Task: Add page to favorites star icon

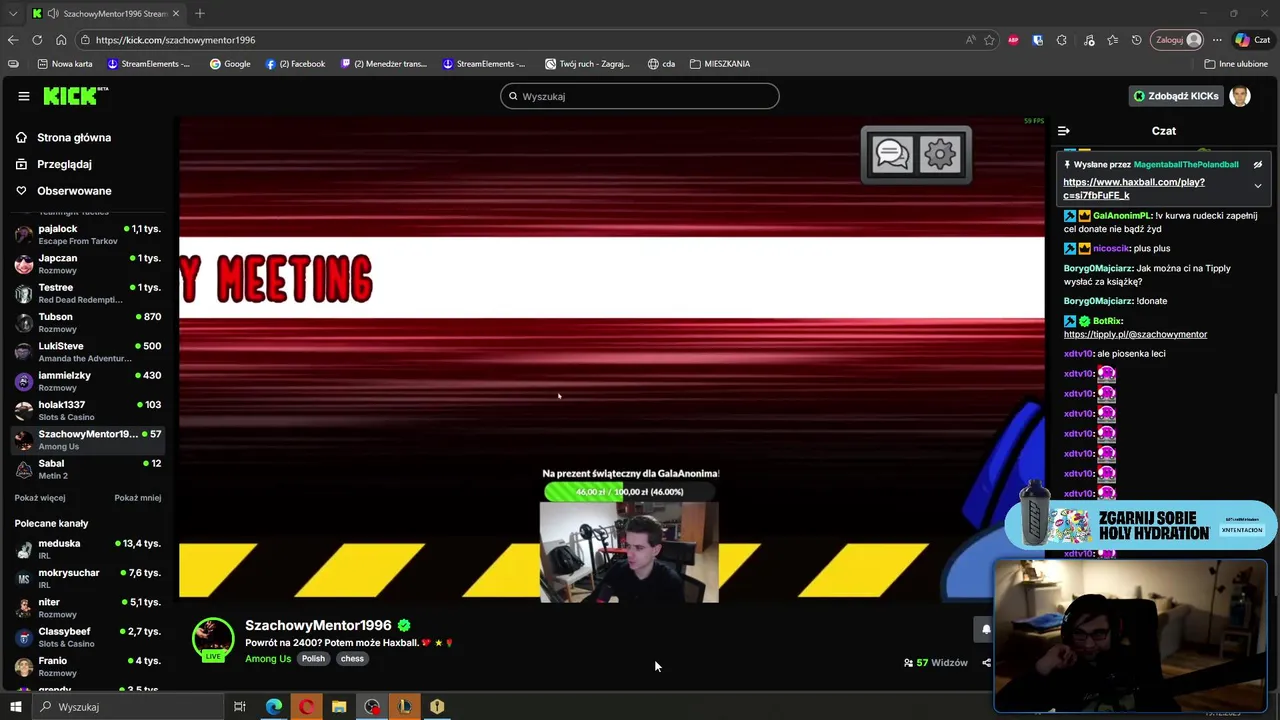Action: [x=989, y=40]
